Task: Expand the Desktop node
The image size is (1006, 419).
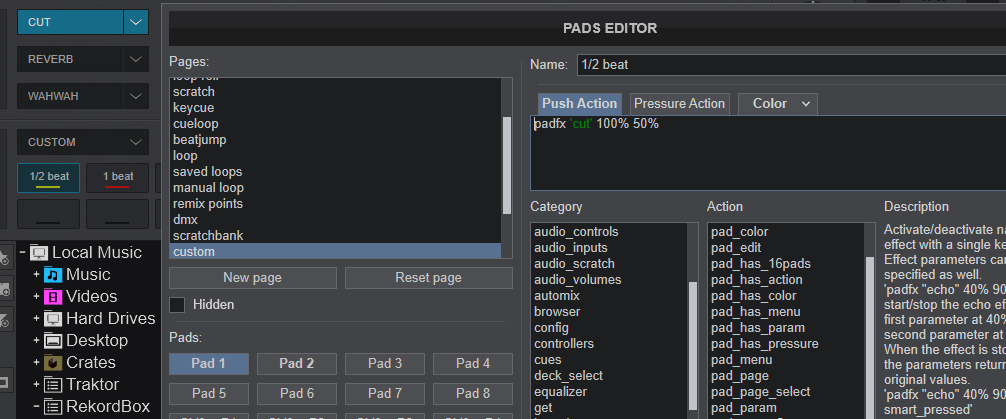Action: click(x=37, y=341)
